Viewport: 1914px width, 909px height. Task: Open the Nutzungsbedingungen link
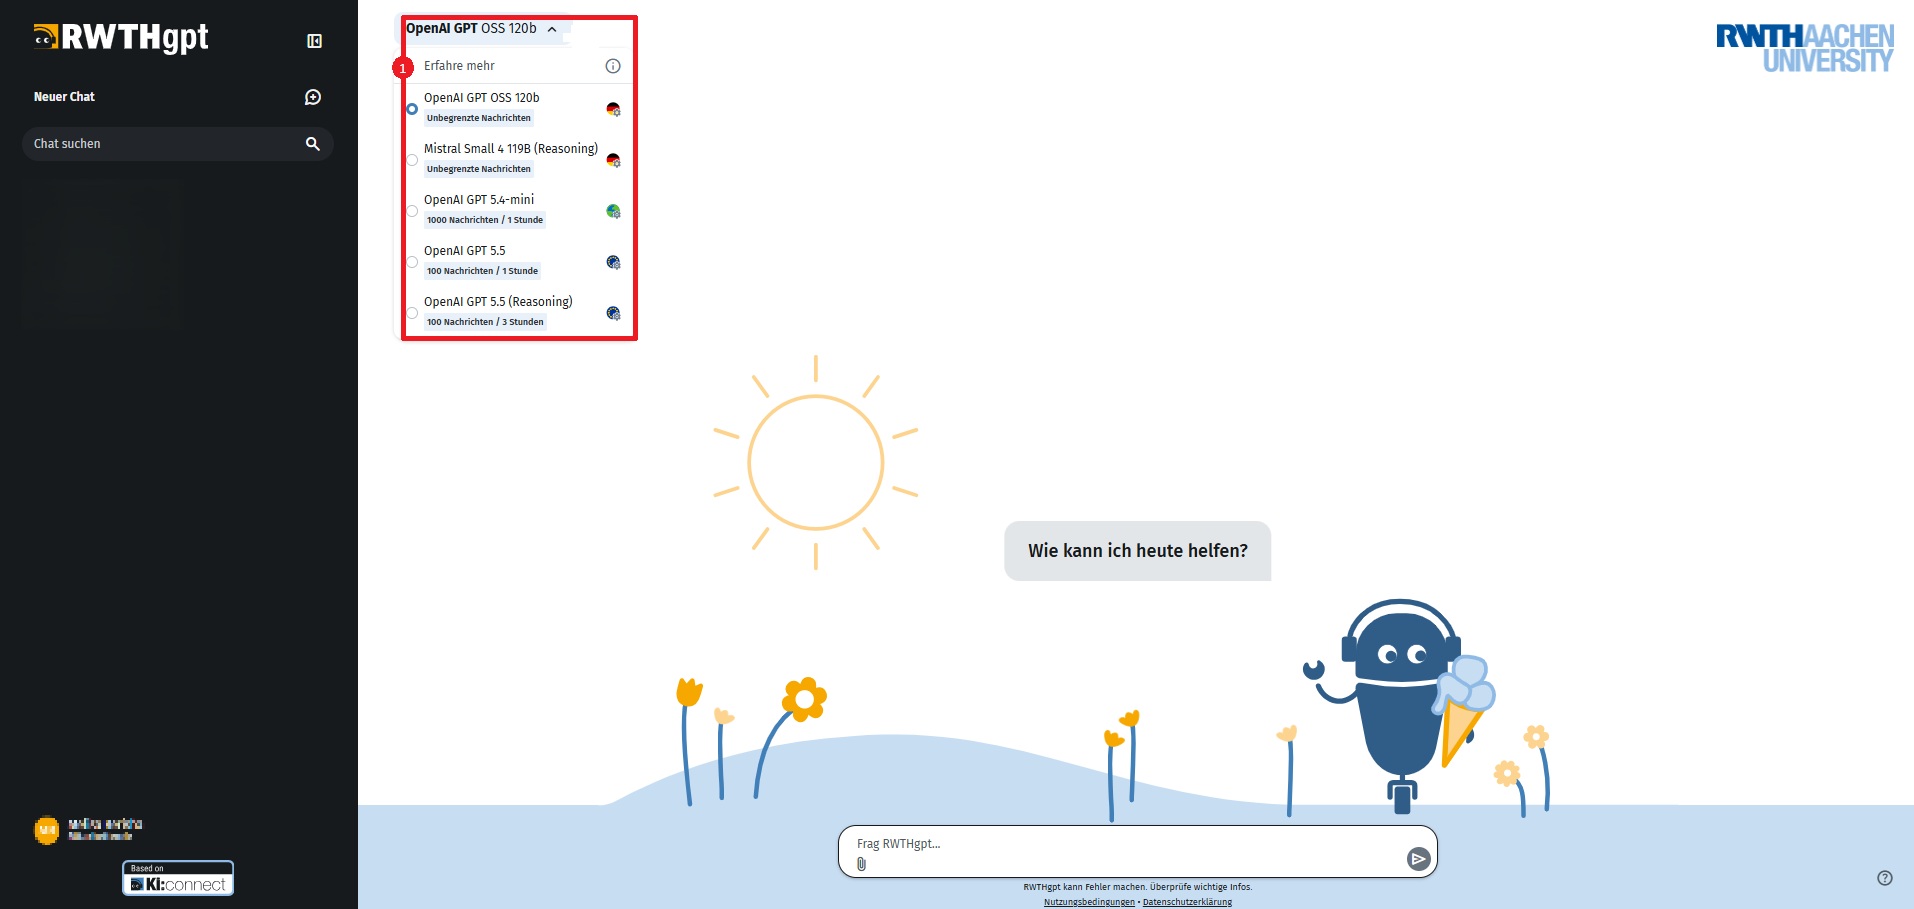click(1089, 902)
